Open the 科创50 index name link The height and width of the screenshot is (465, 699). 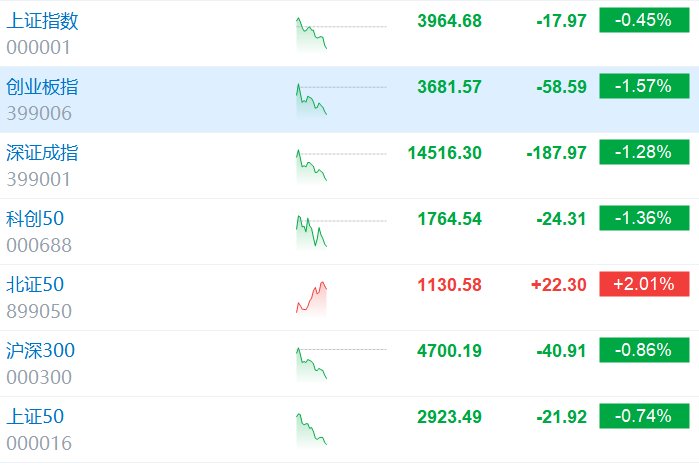pos(35,218)
